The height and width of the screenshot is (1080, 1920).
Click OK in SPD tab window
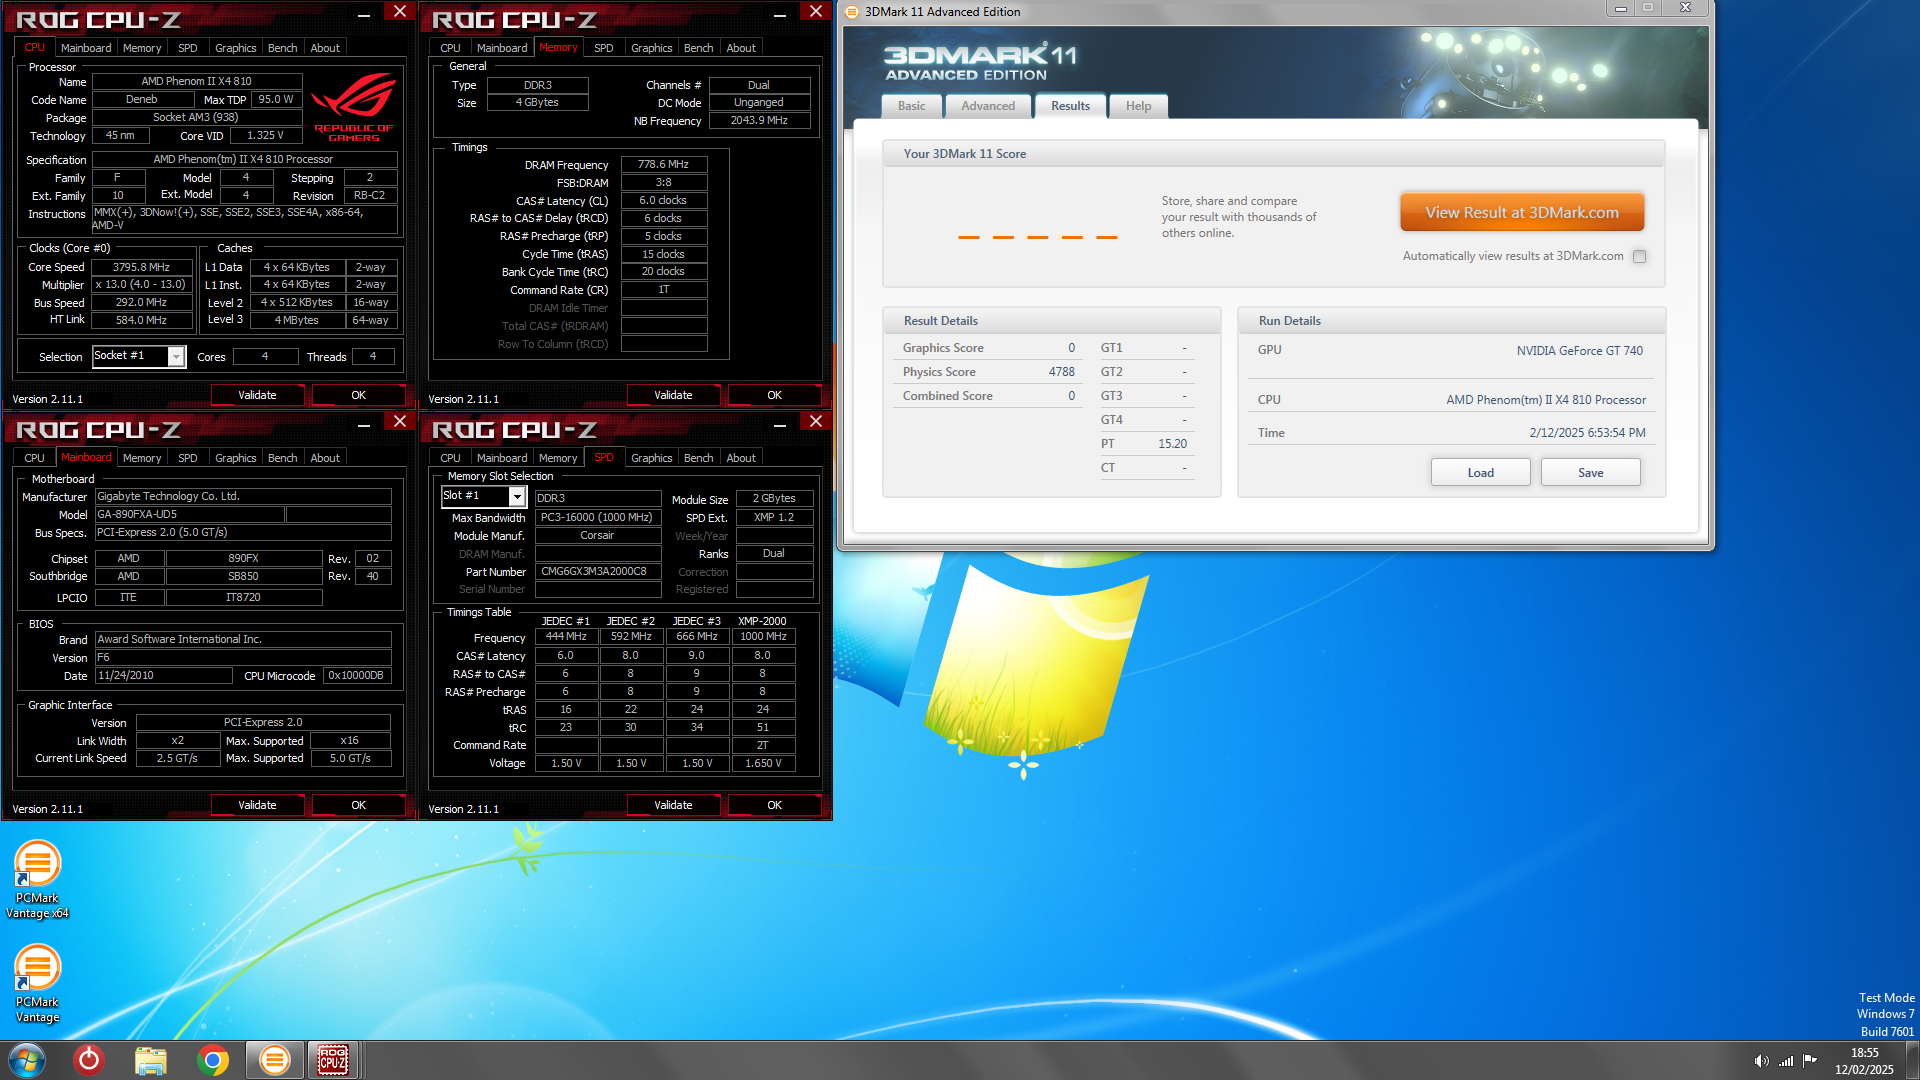point(774,806)
